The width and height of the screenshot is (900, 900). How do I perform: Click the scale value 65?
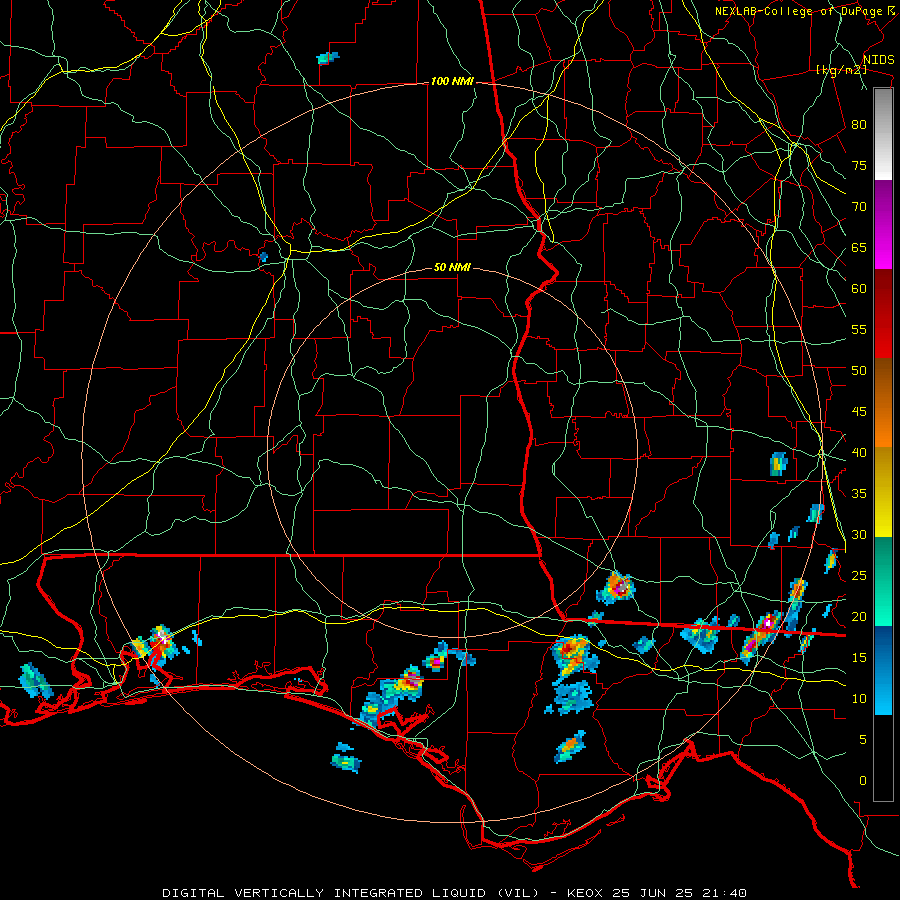click(x=859, y=247)
